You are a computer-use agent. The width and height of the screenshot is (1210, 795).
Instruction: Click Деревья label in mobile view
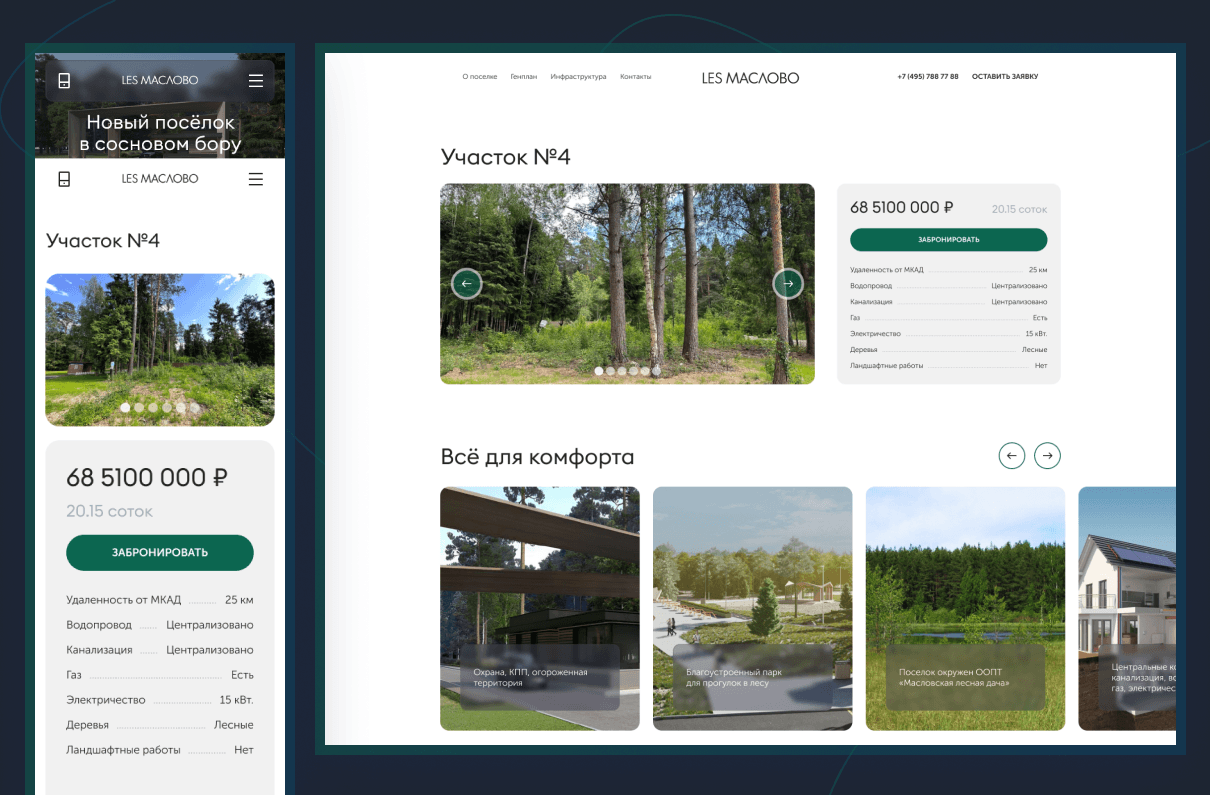pyautogui.click(x=88, y=725)
